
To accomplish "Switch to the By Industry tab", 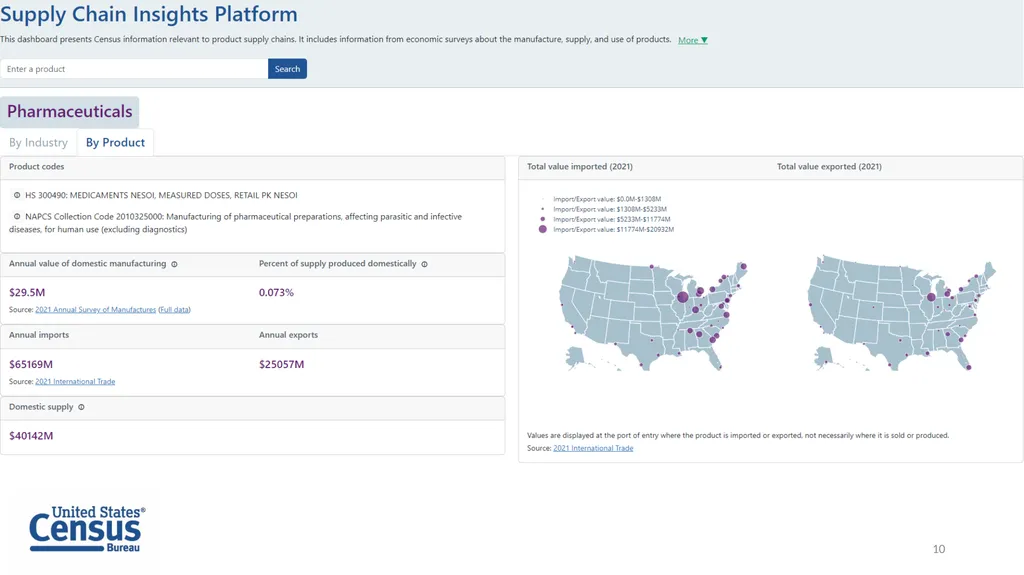I will (x=39, y=142).
